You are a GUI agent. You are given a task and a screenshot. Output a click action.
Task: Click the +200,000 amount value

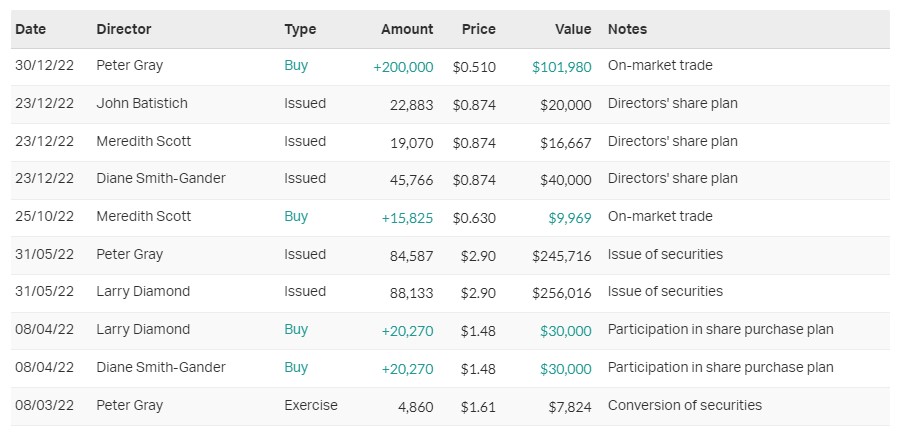(403, 66)
